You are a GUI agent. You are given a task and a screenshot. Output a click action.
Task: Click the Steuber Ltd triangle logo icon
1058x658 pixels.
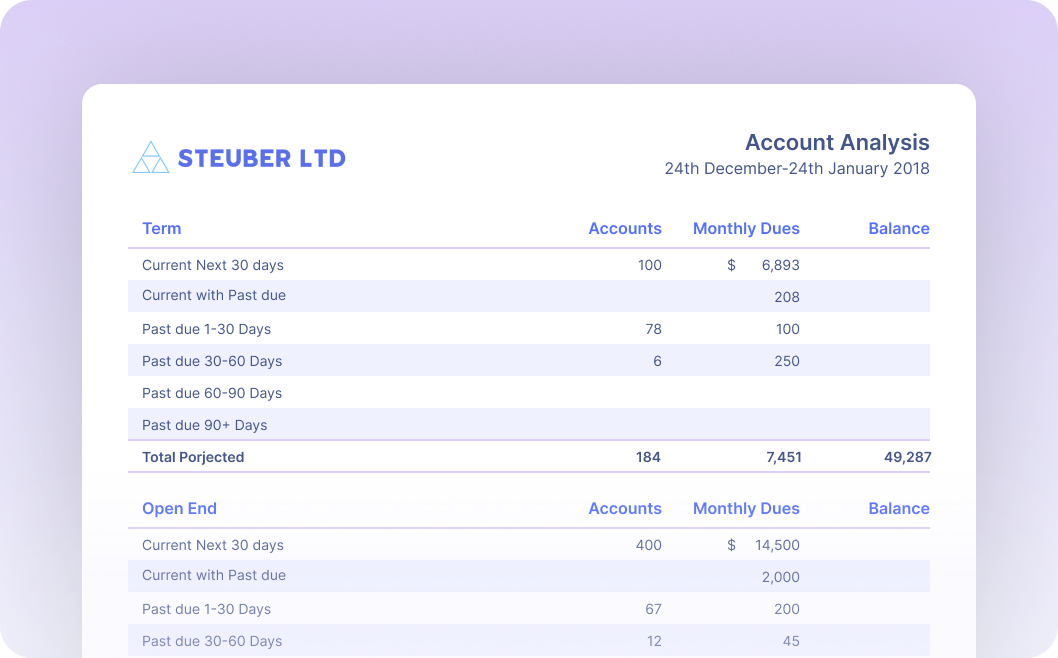tap(151, 158)
